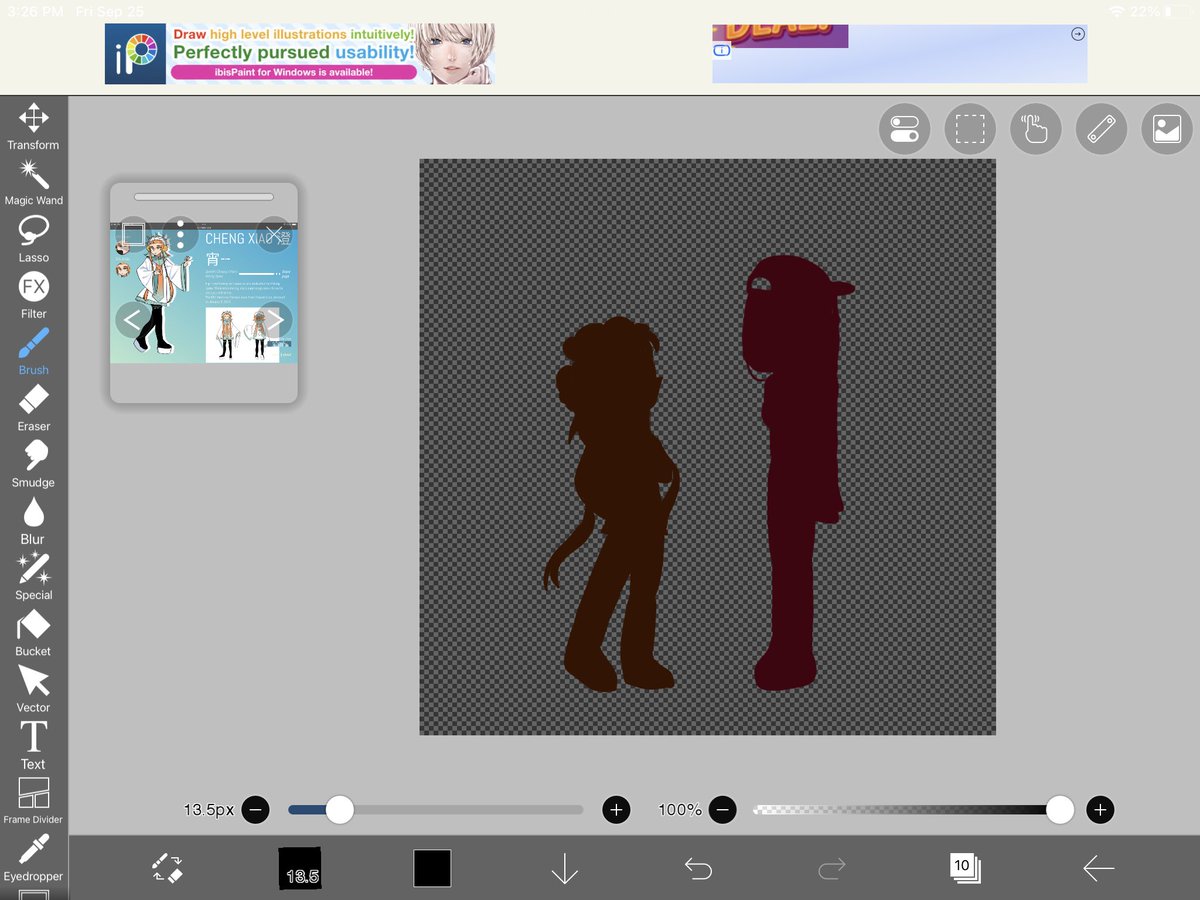The height and width of the screenshot is (900, 1200).
Task: Show next reference image
Action: click(x=275, y=320)
